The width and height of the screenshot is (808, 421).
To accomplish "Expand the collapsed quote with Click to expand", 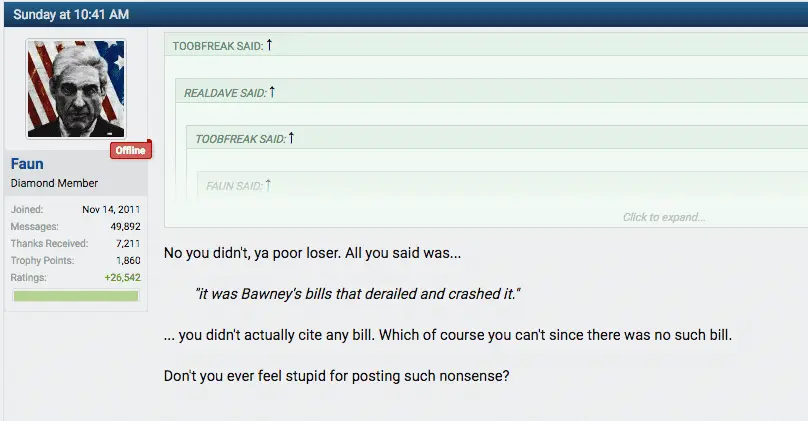I will tap(664, 217).
